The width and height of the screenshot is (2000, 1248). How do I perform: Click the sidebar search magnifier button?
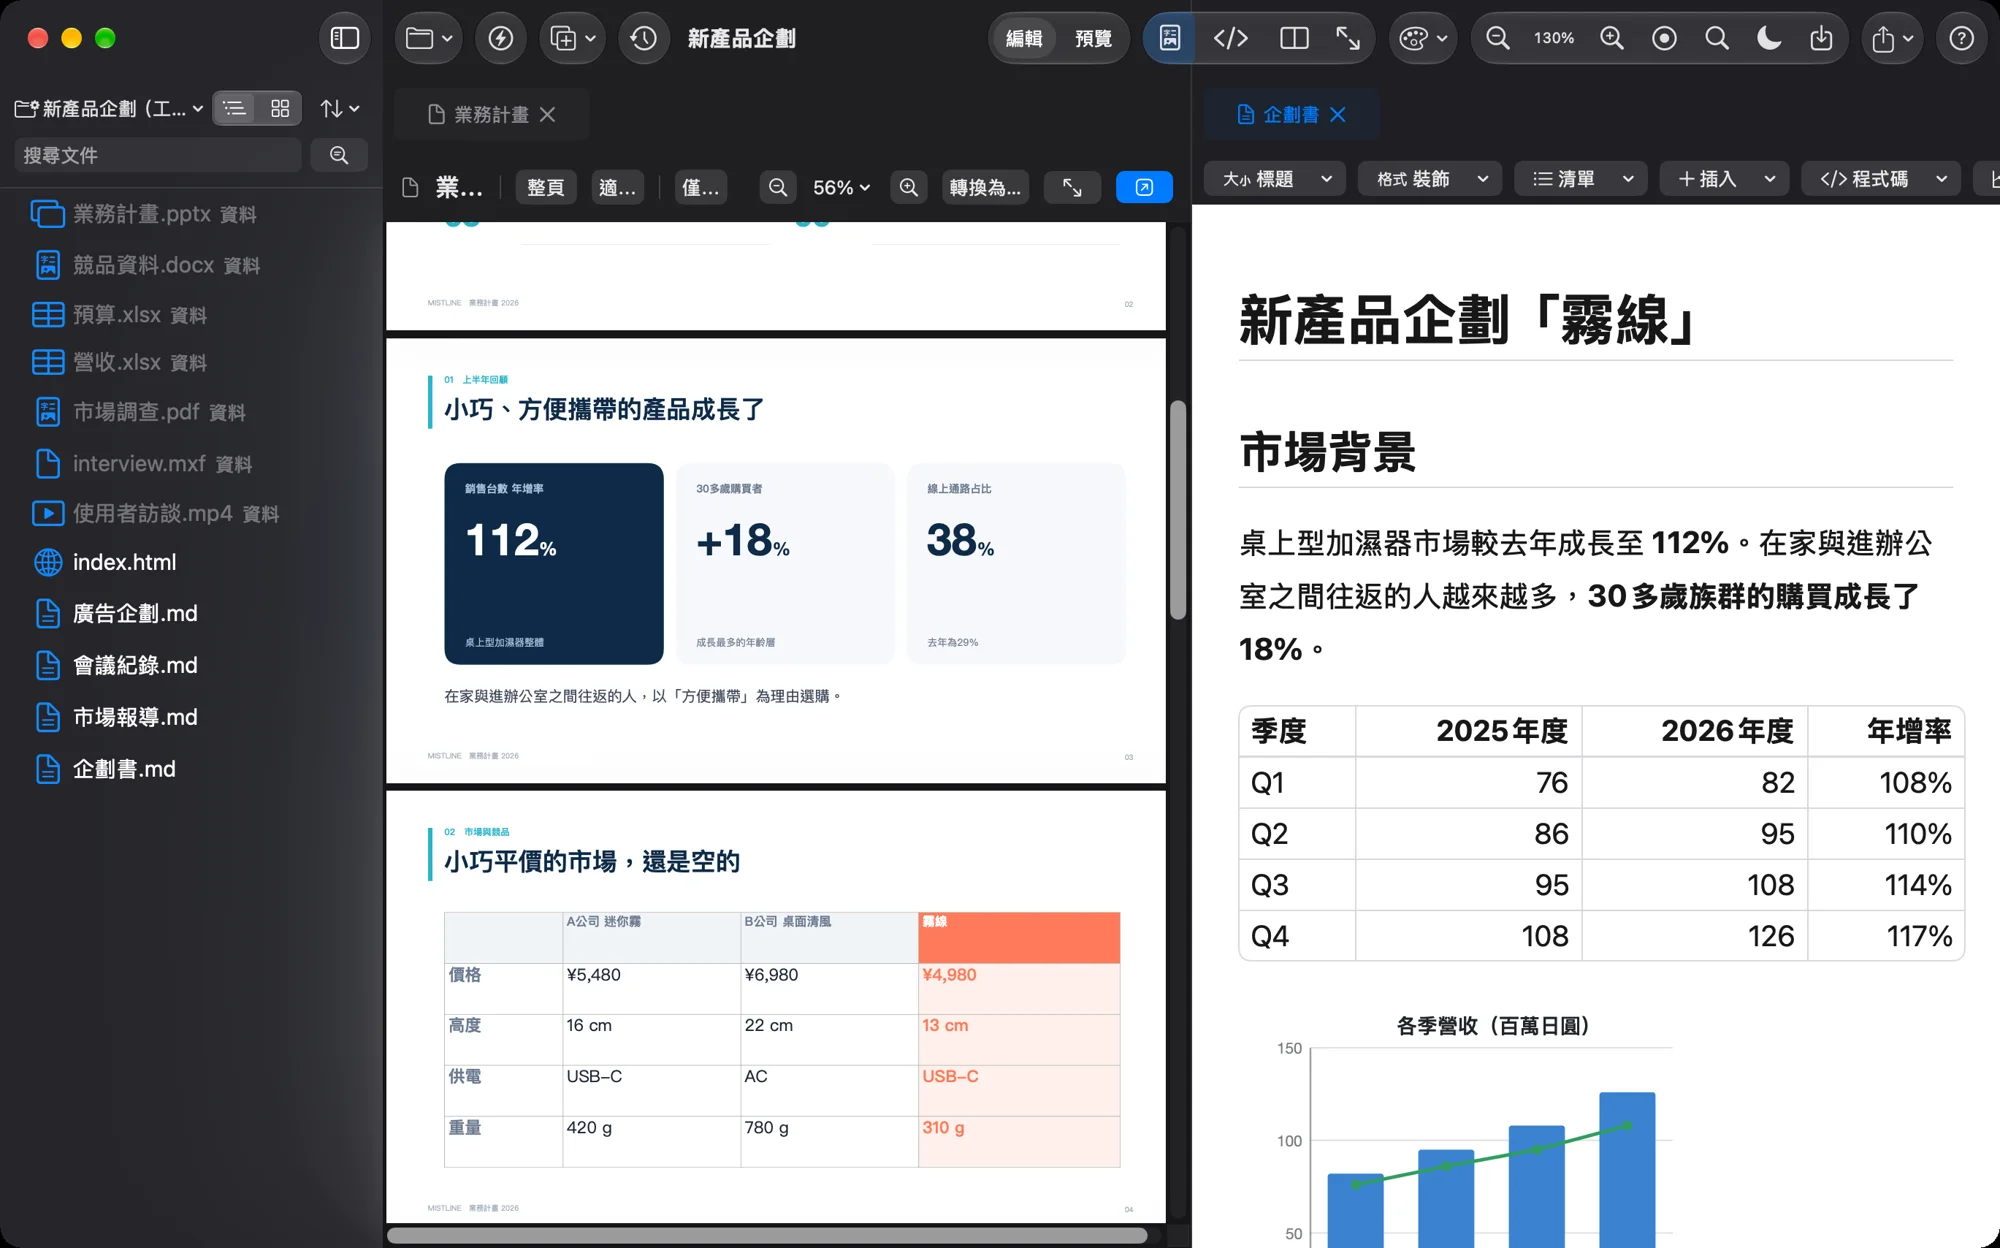[x=339, y=155]
